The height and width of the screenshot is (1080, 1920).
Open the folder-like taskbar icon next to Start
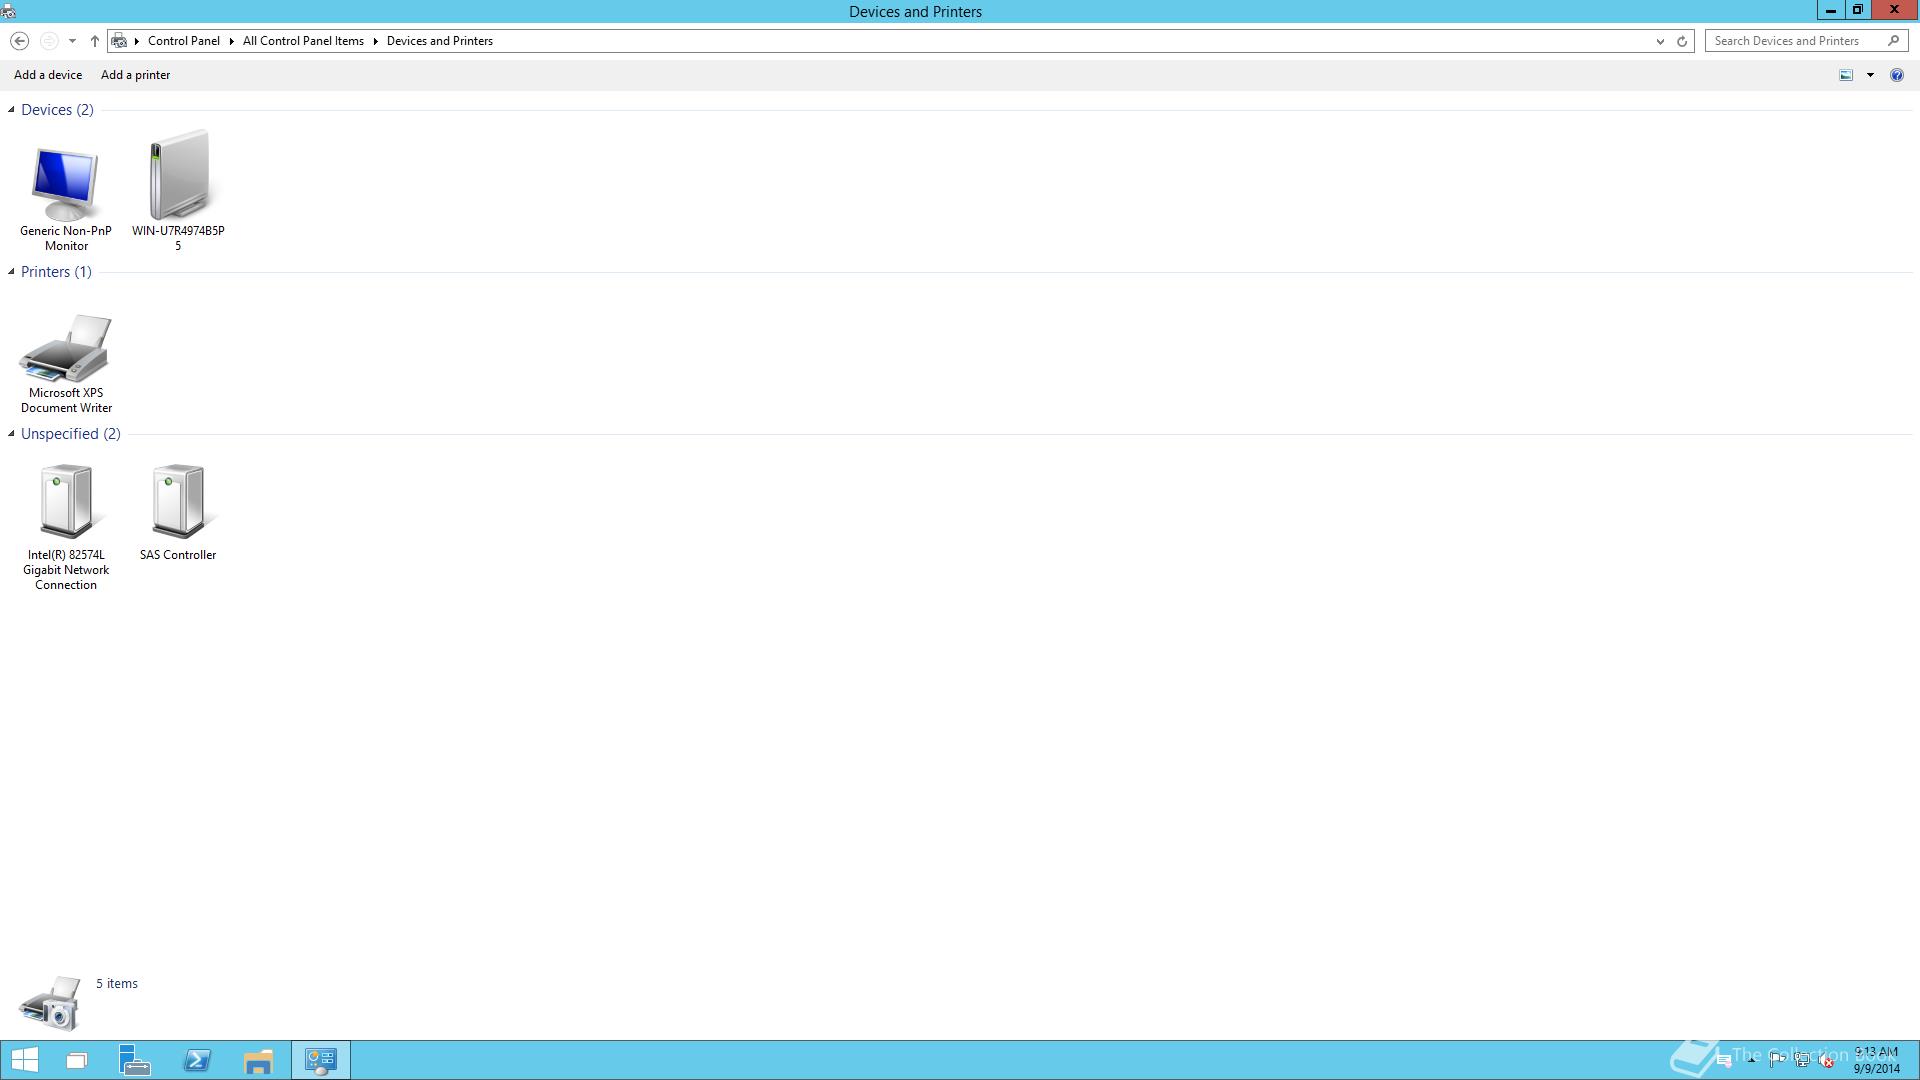[76, 1060]
